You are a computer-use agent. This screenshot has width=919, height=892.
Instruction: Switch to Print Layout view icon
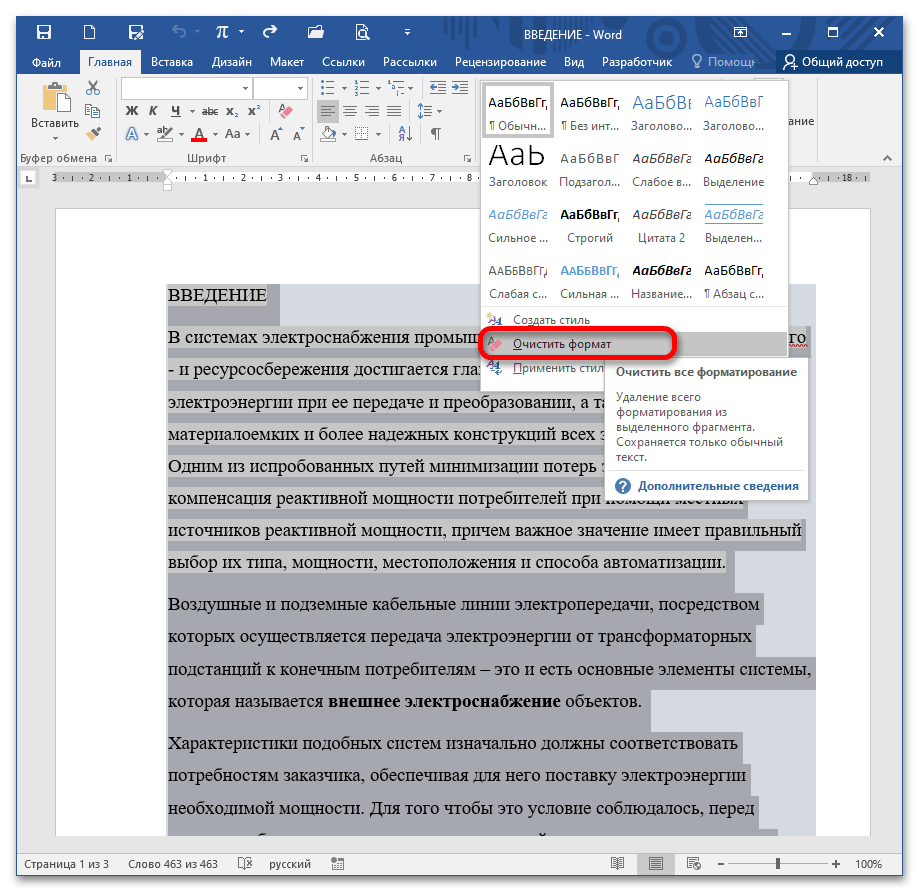point(656,863)
